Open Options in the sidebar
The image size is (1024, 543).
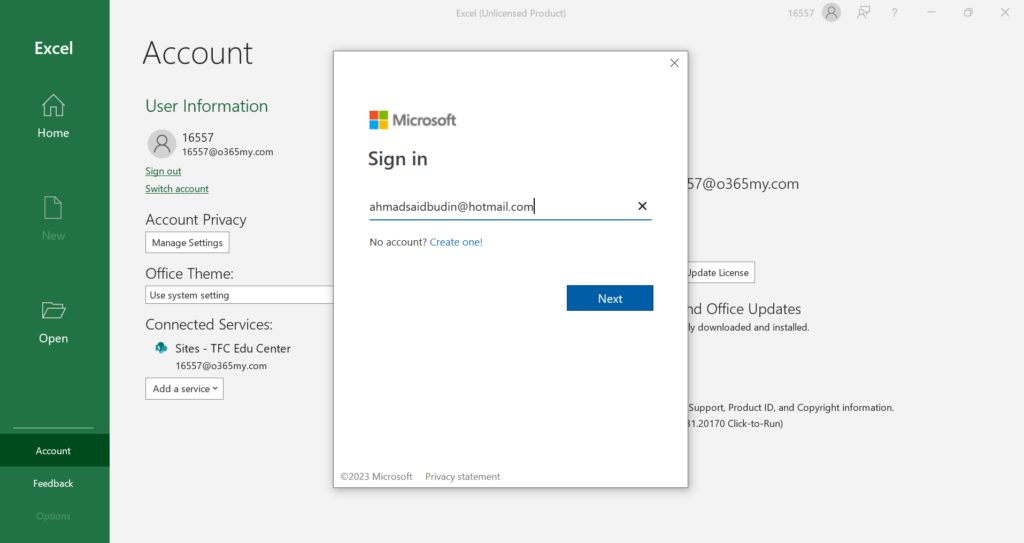click(x=54, y=516)
